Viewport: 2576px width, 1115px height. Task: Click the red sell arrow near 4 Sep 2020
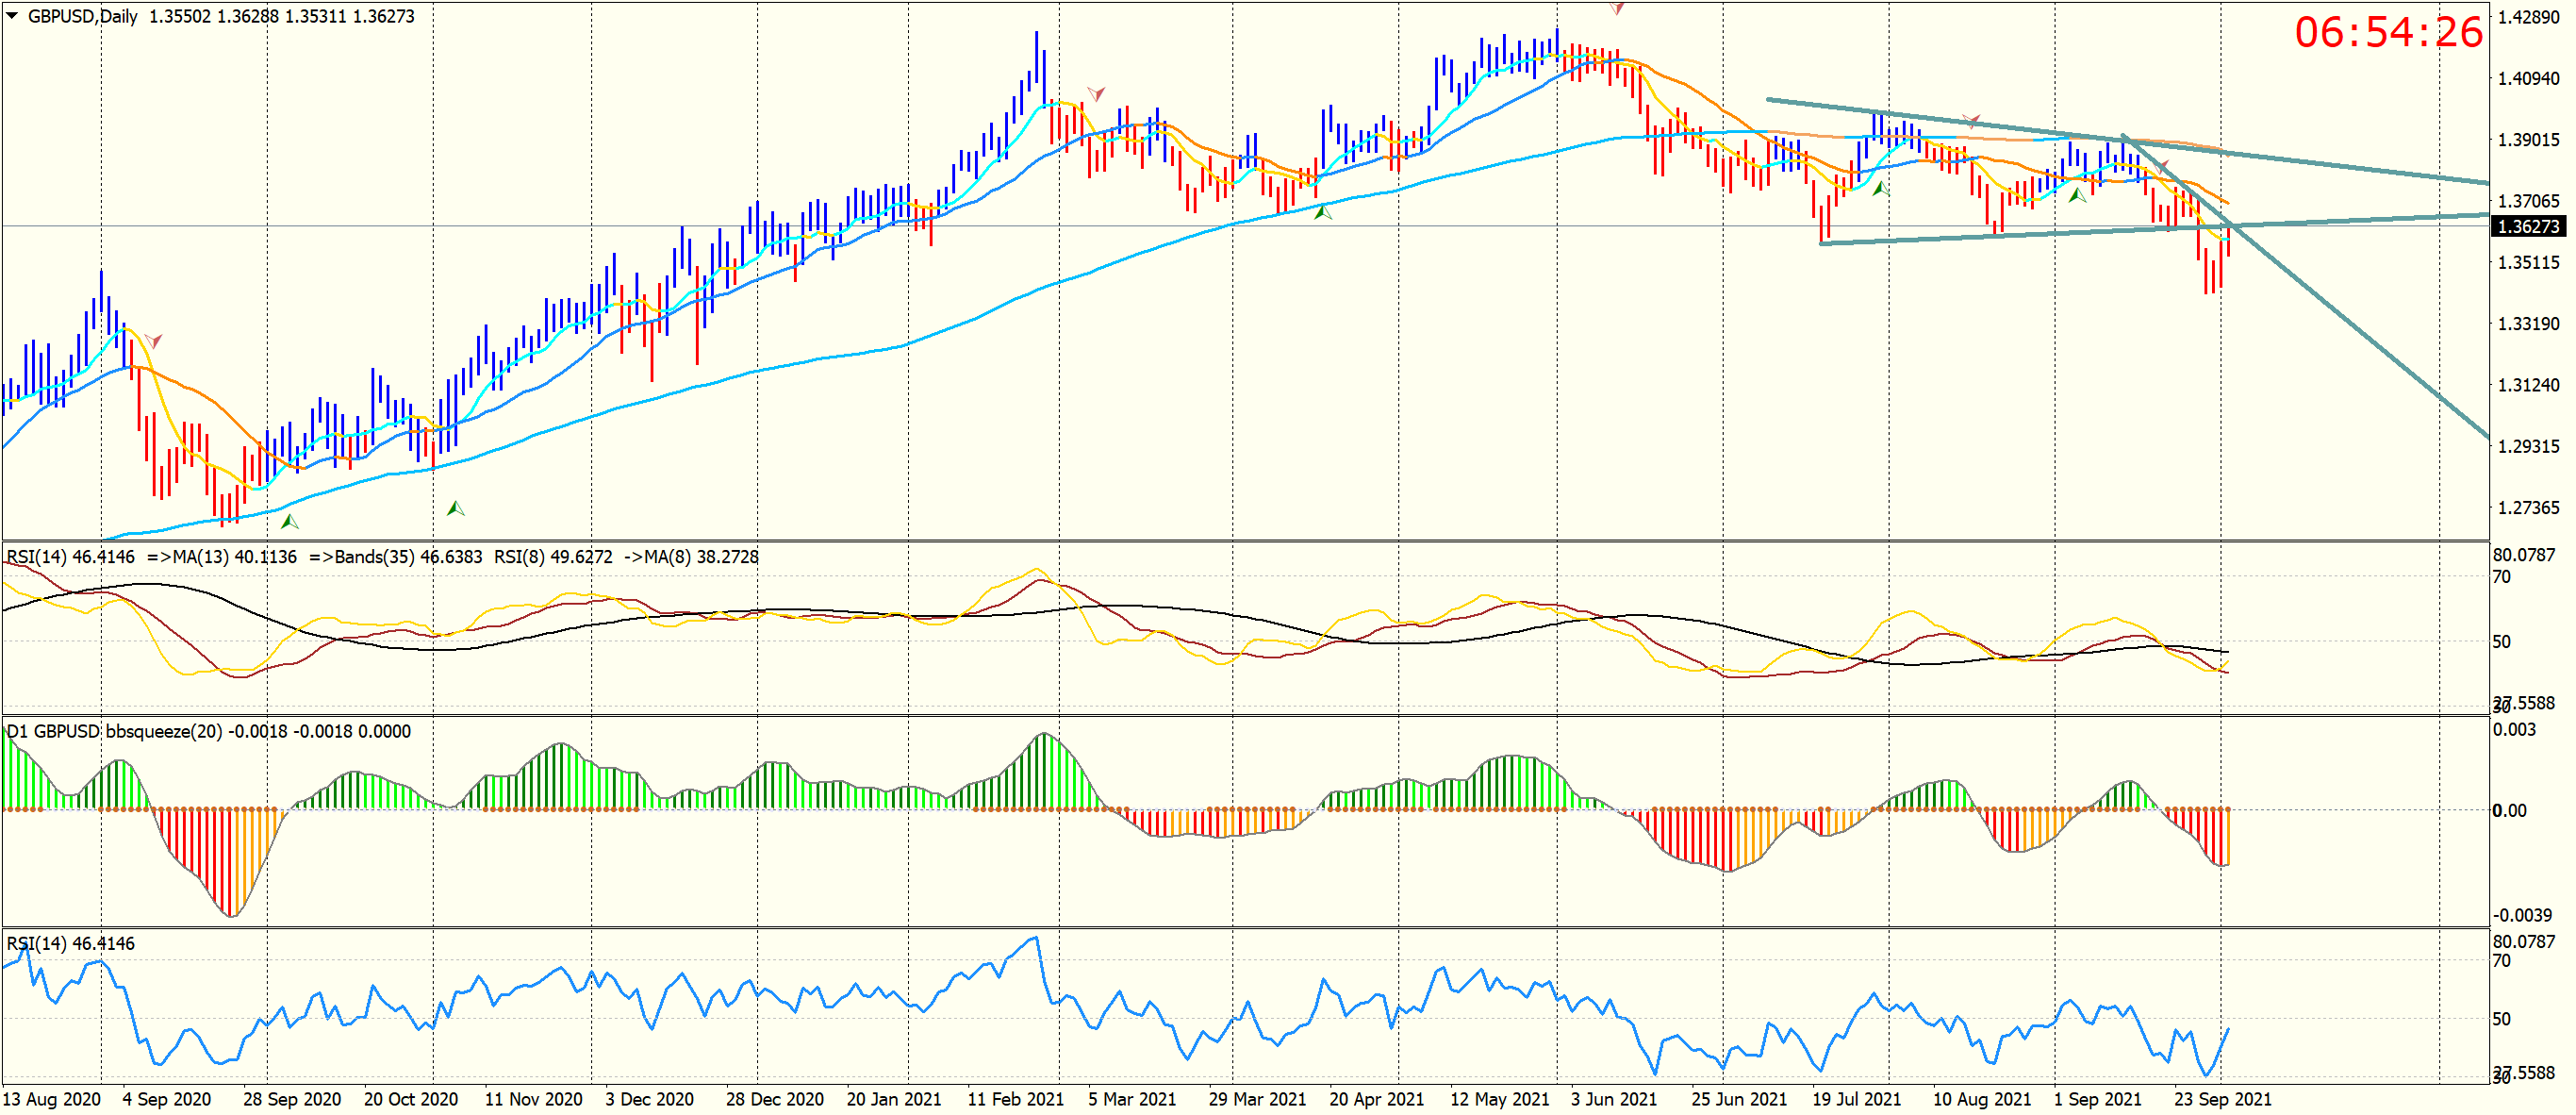[153, 340]
